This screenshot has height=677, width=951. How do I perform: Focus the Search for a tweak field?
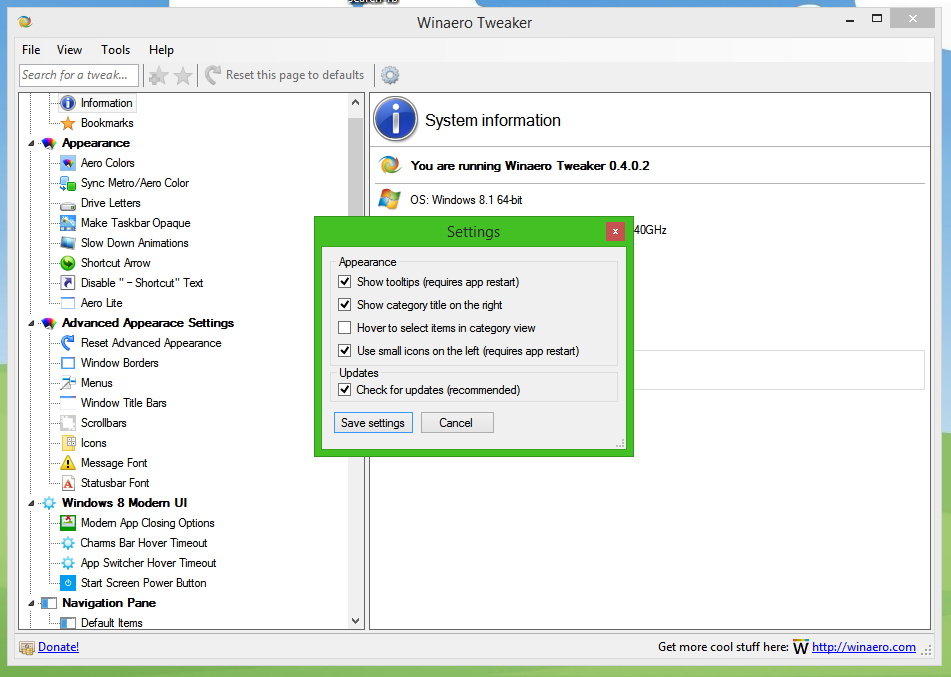[79, 75]
